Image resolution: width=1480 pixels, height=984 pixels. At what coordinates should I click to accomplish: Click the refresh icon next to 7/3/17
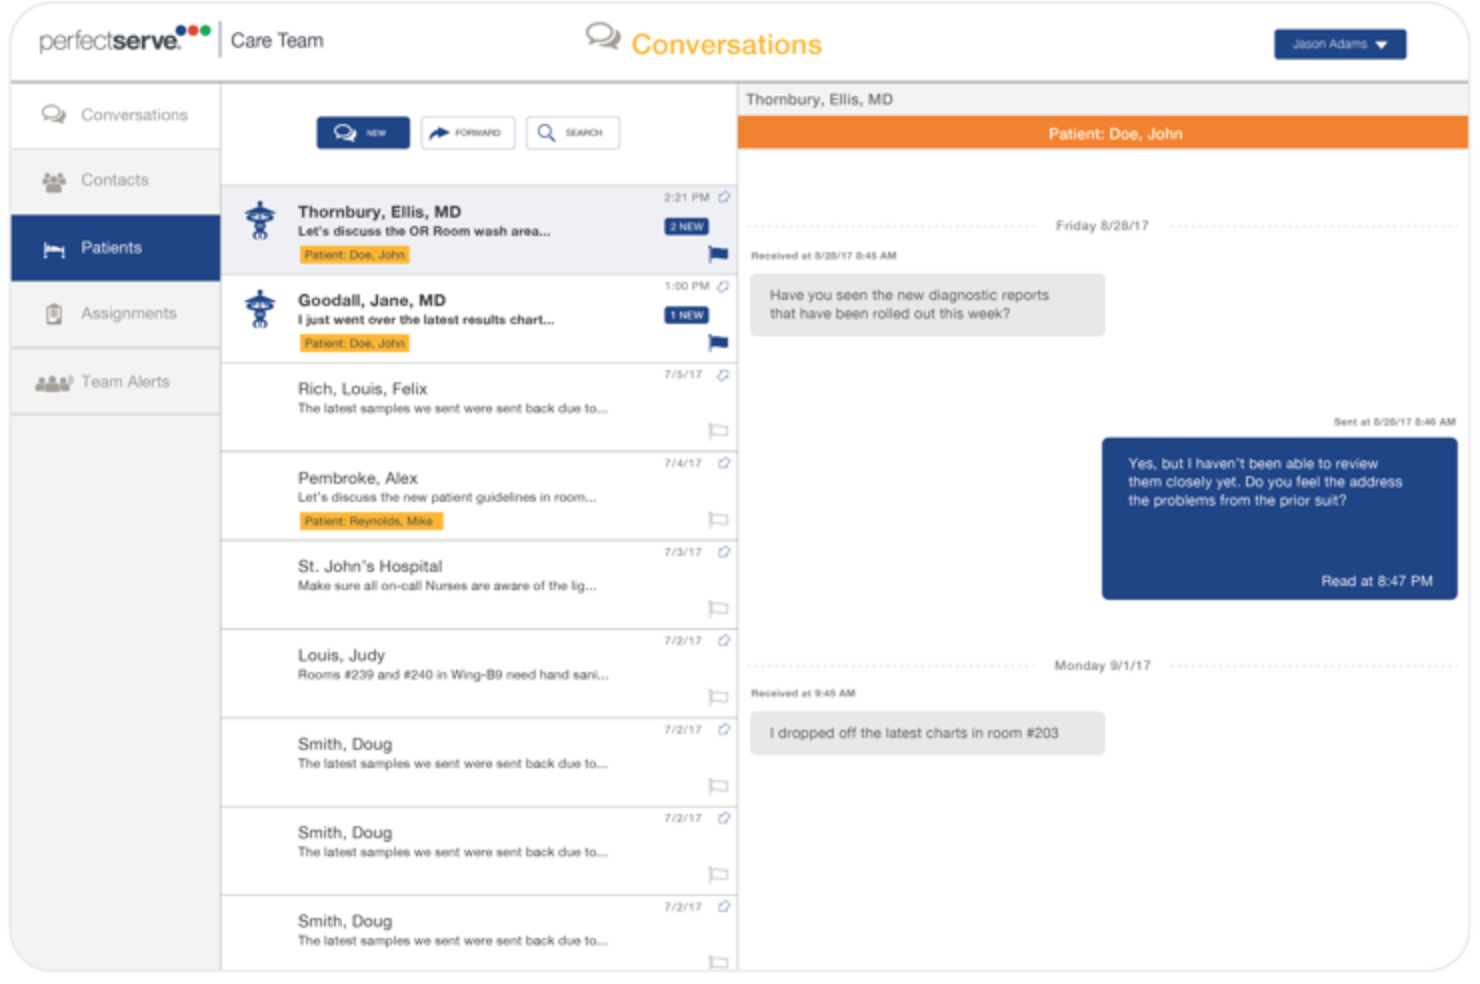tap(723, 552)
